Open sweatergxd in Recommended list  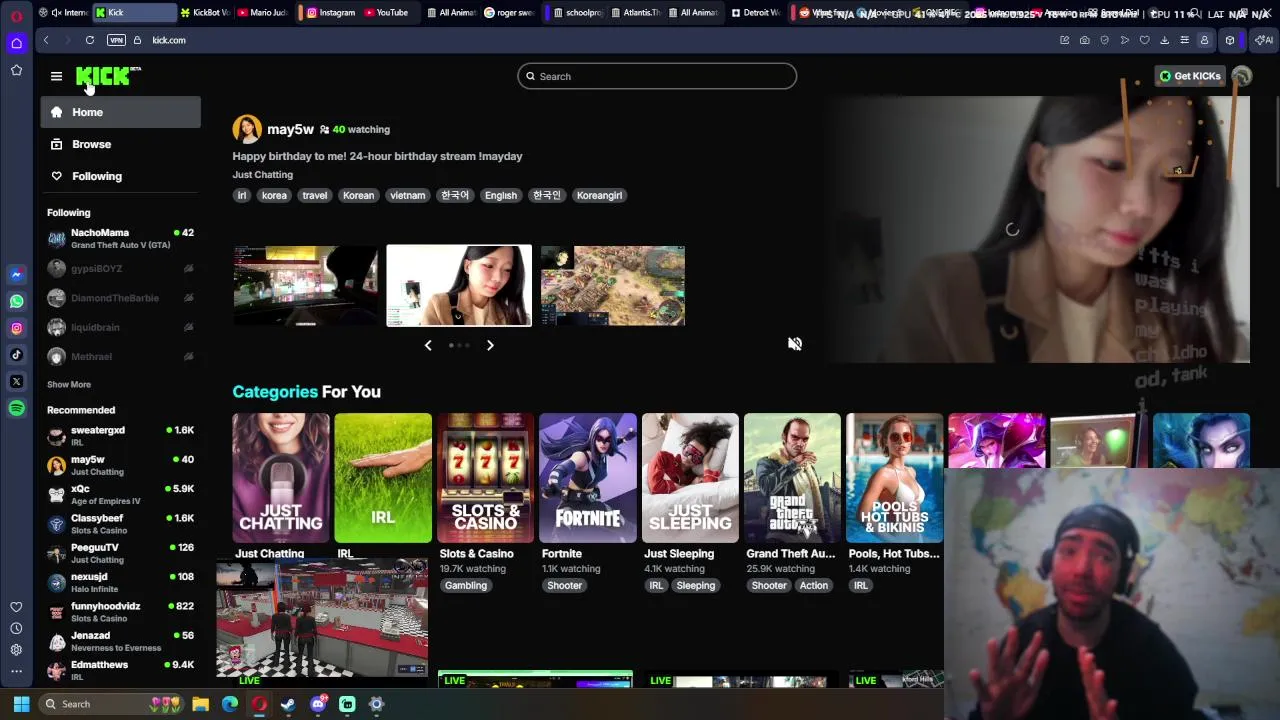(120, 436)
